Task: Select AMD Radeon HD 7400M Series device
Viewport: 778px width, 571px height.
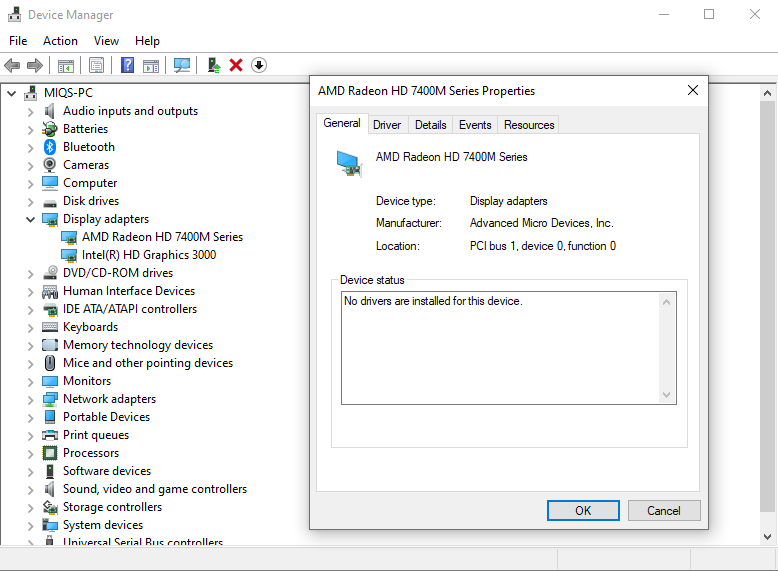Action: coord(162,237)
